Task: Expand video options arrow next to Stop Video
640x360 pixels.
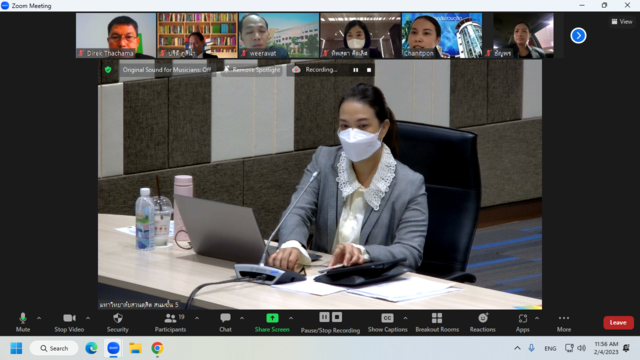Action: 88,318
